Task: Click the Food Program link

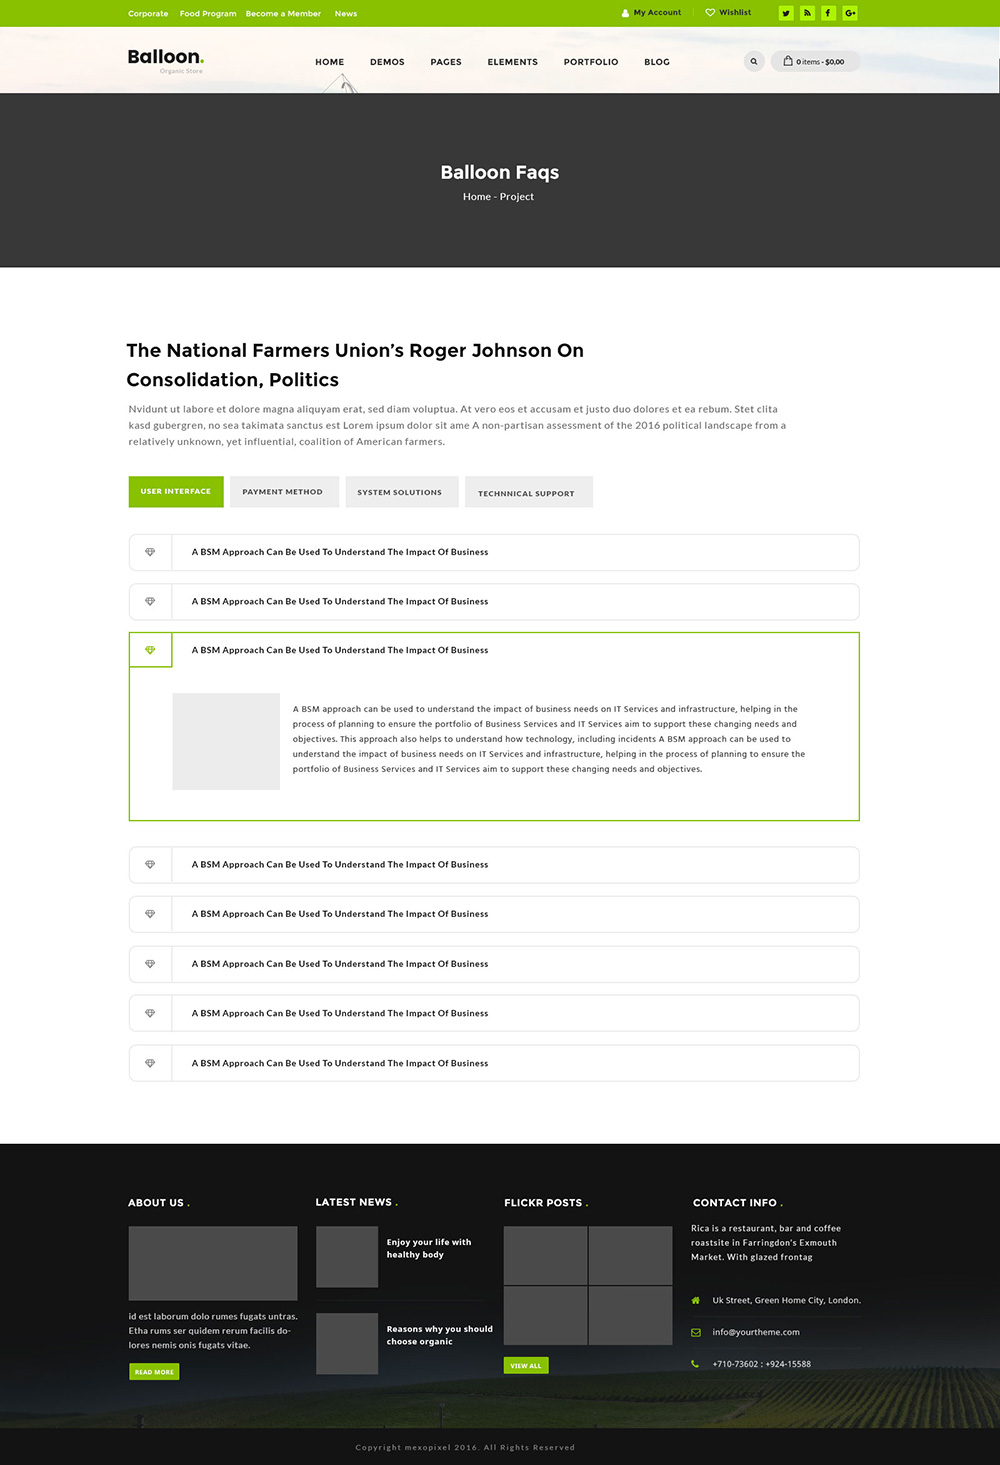Action: [208, 14]
